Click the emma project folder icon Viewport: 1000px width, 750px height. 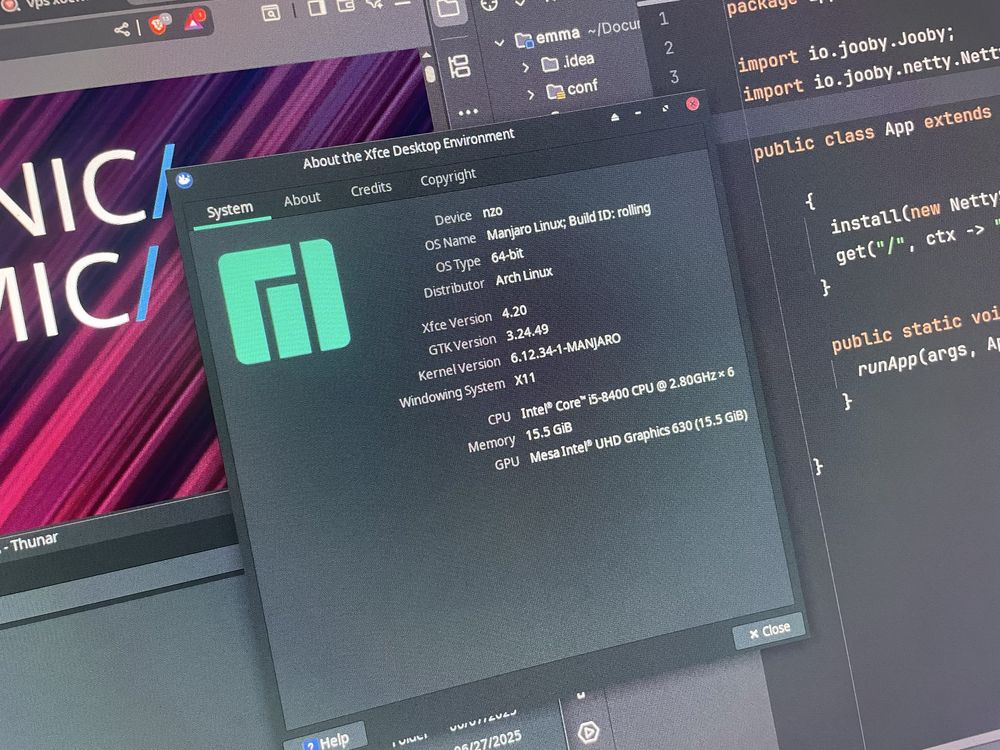click(x=524, y=41)
